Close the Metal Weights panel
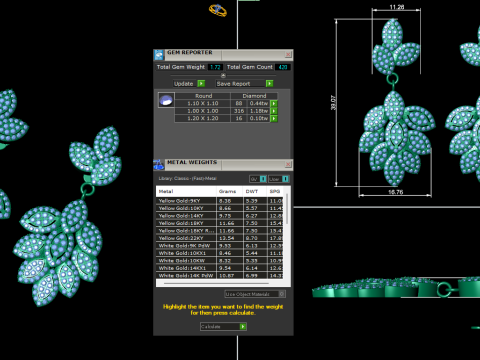Image resolution: width=480 pixels, height=360 pixels. [288, 164]
